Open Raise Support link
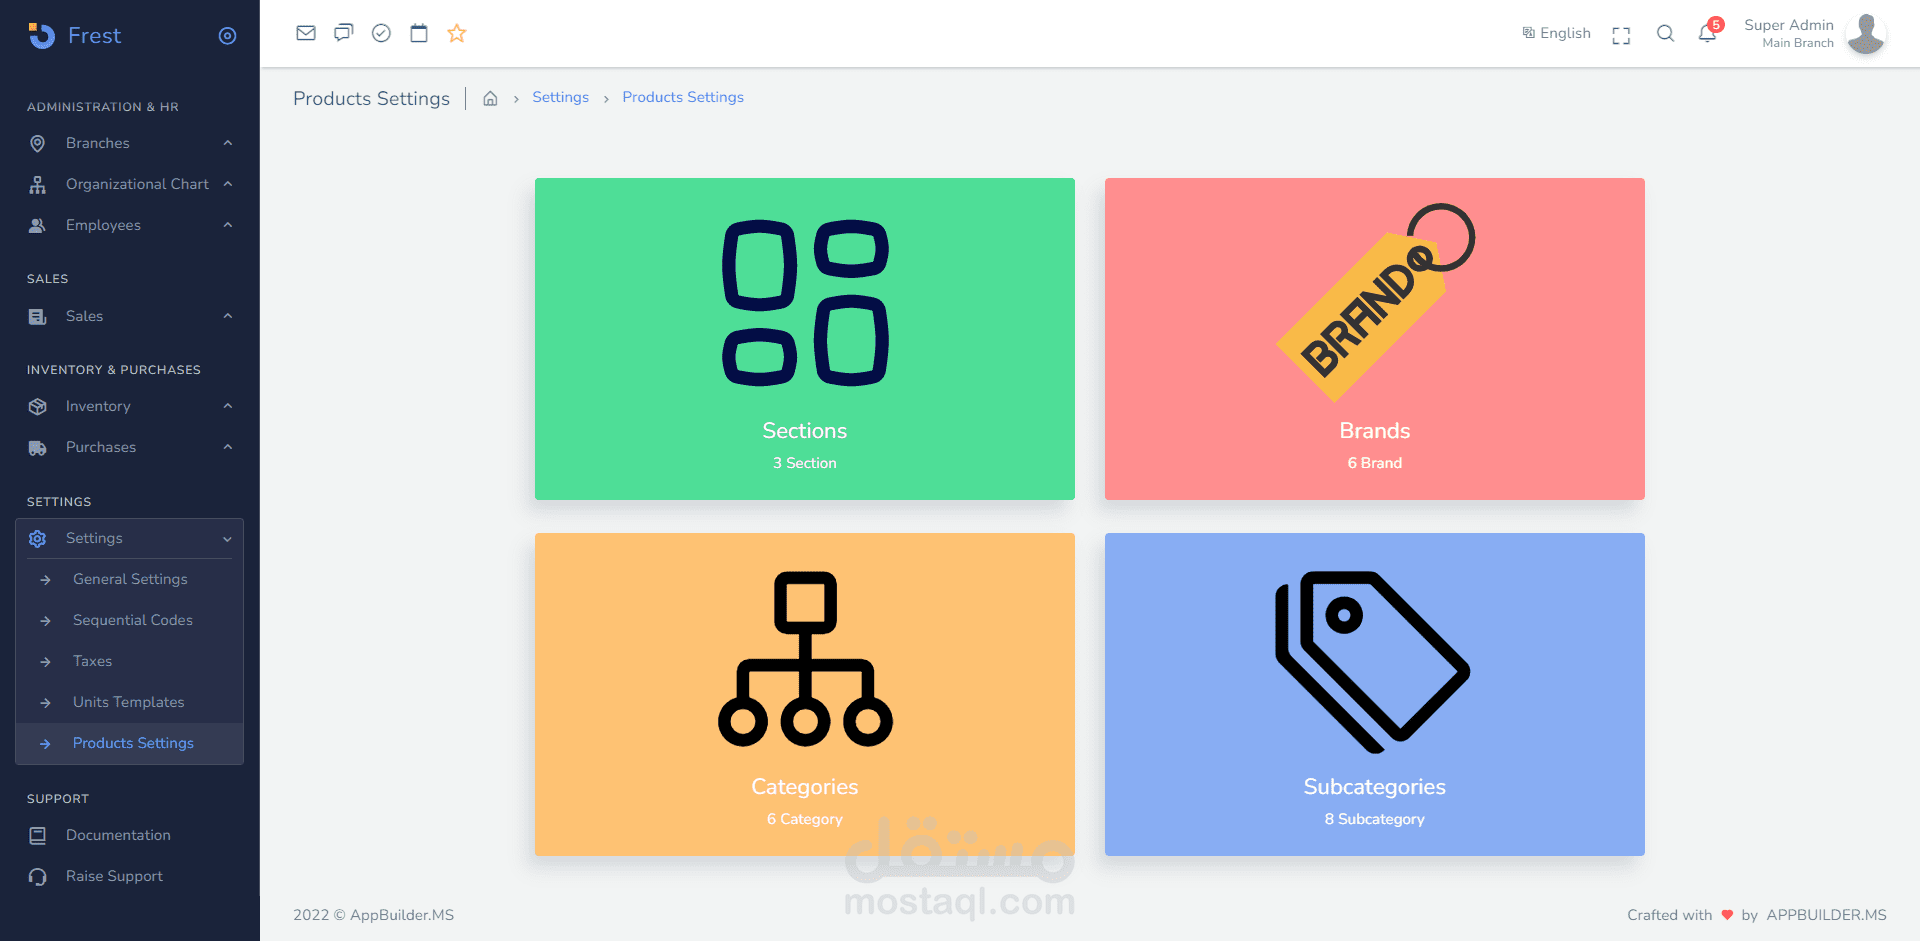Viewport: 1920px width, 941px height. 130,876
